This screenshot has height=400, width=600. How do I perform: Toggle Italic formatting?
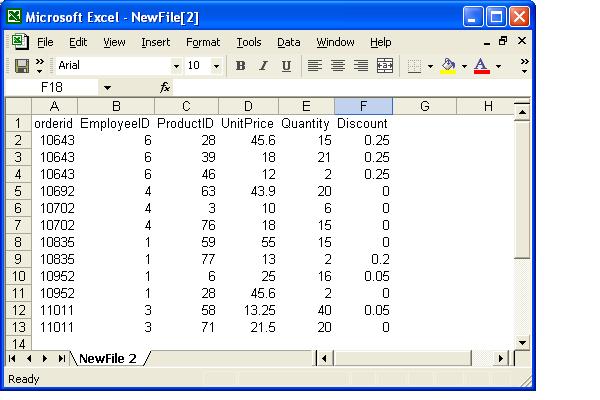pos(263,66)
